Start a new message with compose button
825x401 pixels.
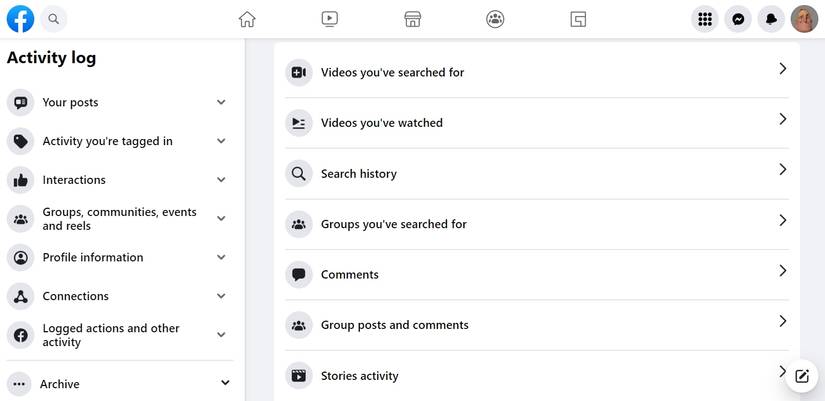point(801,376)
